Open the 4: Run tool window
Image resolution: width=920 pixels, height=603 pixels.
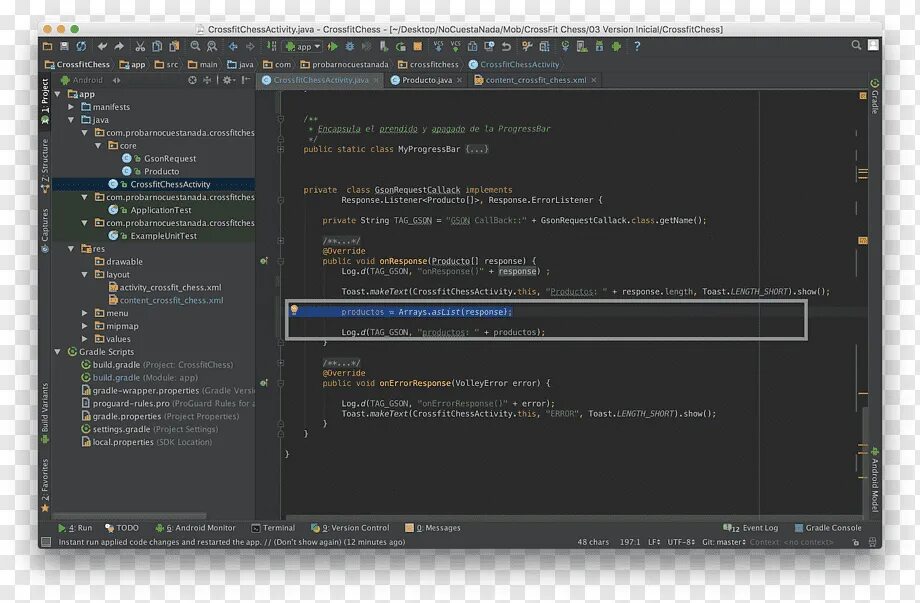[x=75, y=528]
